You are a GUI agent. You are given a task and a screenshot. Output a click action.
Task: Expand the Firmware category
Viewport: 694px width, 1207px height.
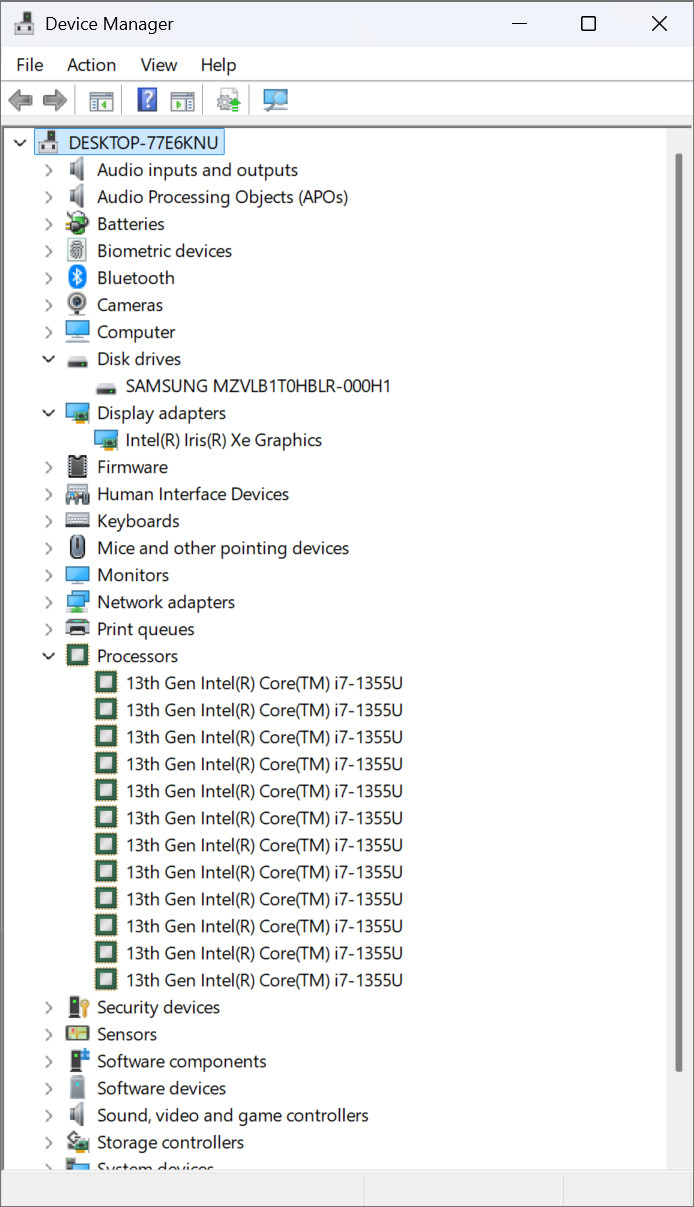tap(48, 467)
